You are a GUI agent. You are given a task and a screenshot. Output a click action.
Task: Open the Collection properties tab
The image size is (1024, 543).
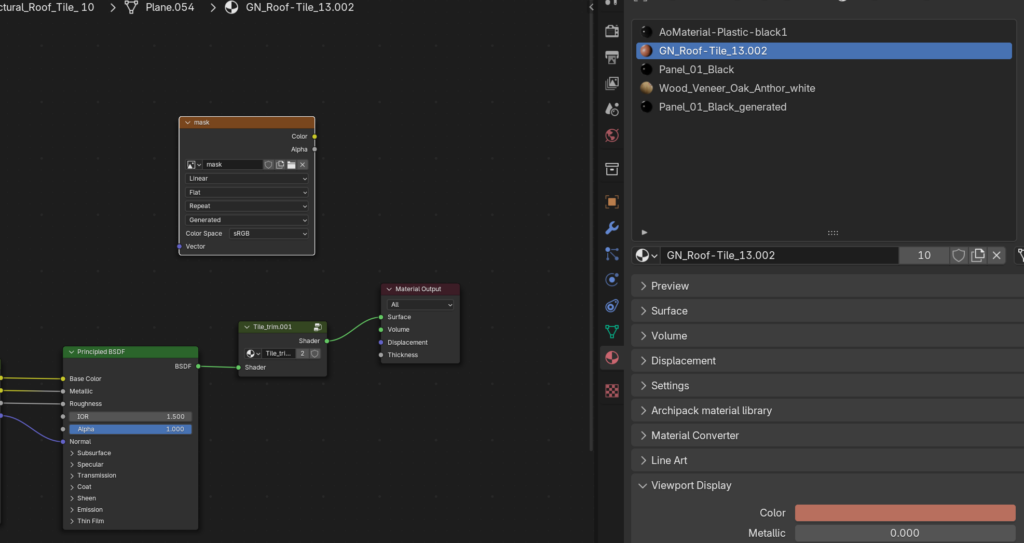612,169
